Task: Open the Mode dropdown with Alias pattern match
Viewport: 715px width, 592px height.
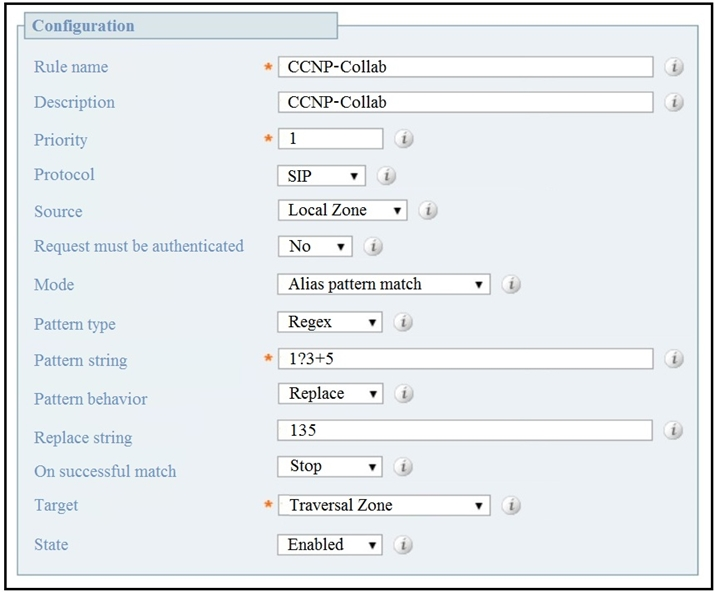Action: [383, 284]
